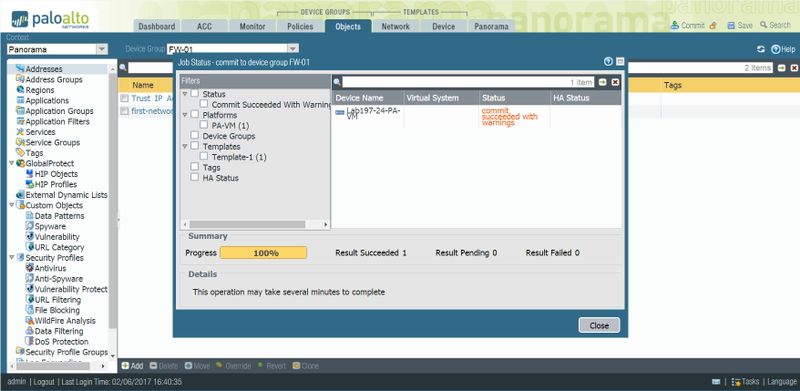Tick the Template-1 (1) filter checkbox
800x391 pixels.
pos(204,156)
